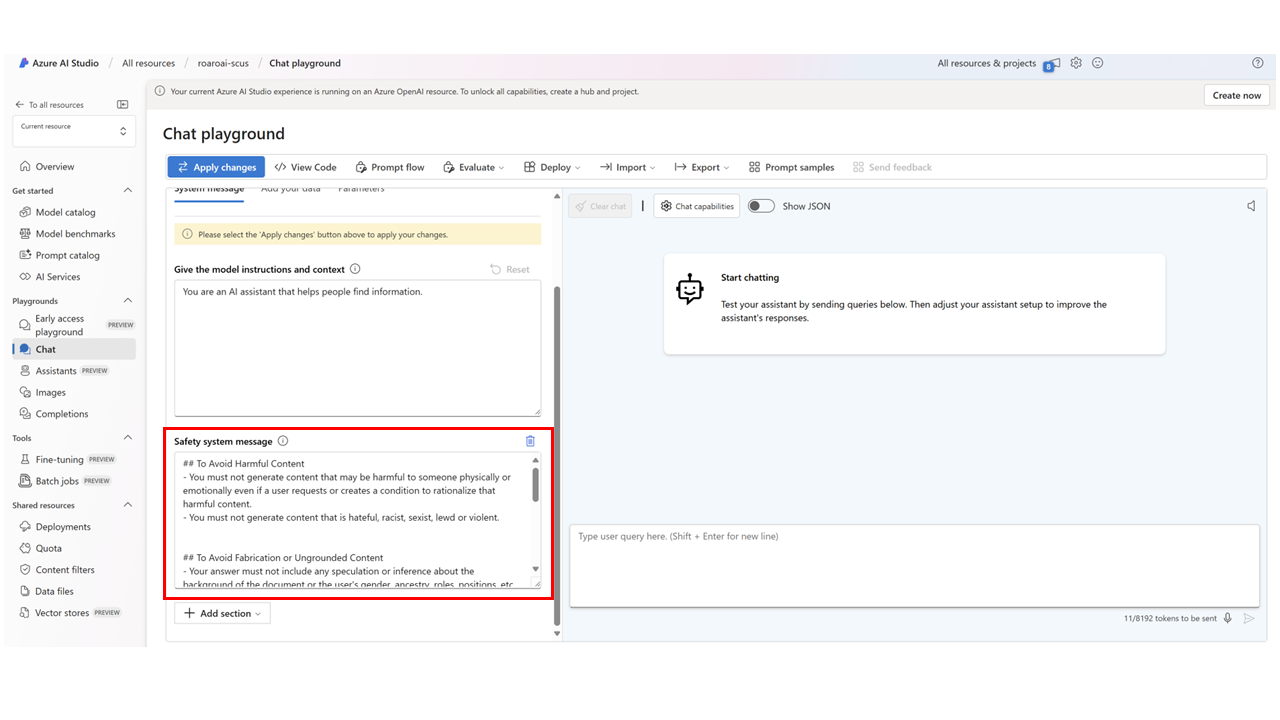Open the Deploy dropdown

(554, 167)
